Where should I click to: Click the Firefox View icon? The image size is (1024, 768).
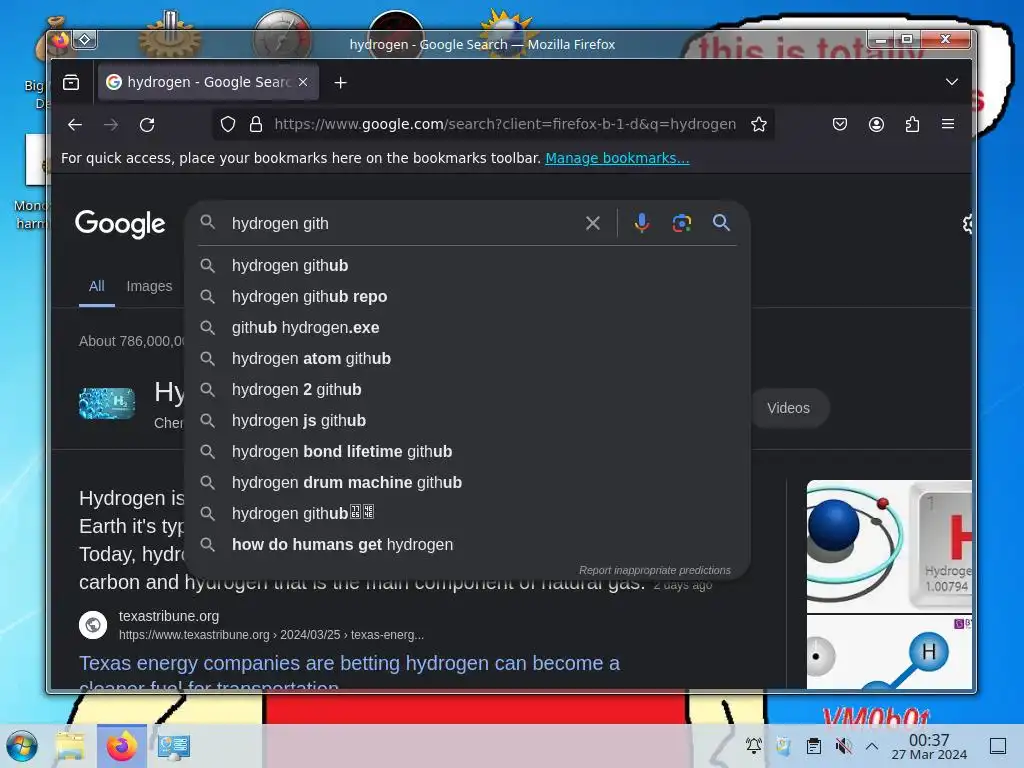[71, 82]
